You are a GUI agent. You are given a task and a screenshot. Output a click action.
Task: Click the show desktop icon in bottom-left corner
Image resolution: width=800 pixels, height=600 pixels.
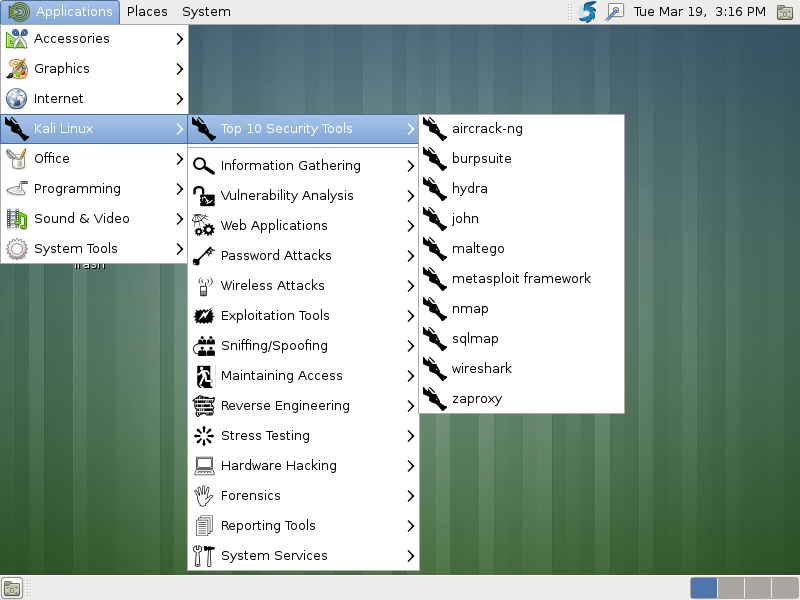click(x=12, y=588)
